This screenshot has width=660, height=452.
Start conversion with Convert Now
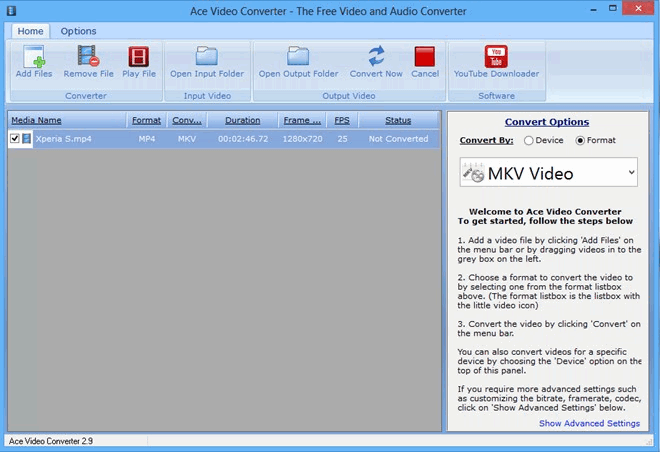[376, 62]
